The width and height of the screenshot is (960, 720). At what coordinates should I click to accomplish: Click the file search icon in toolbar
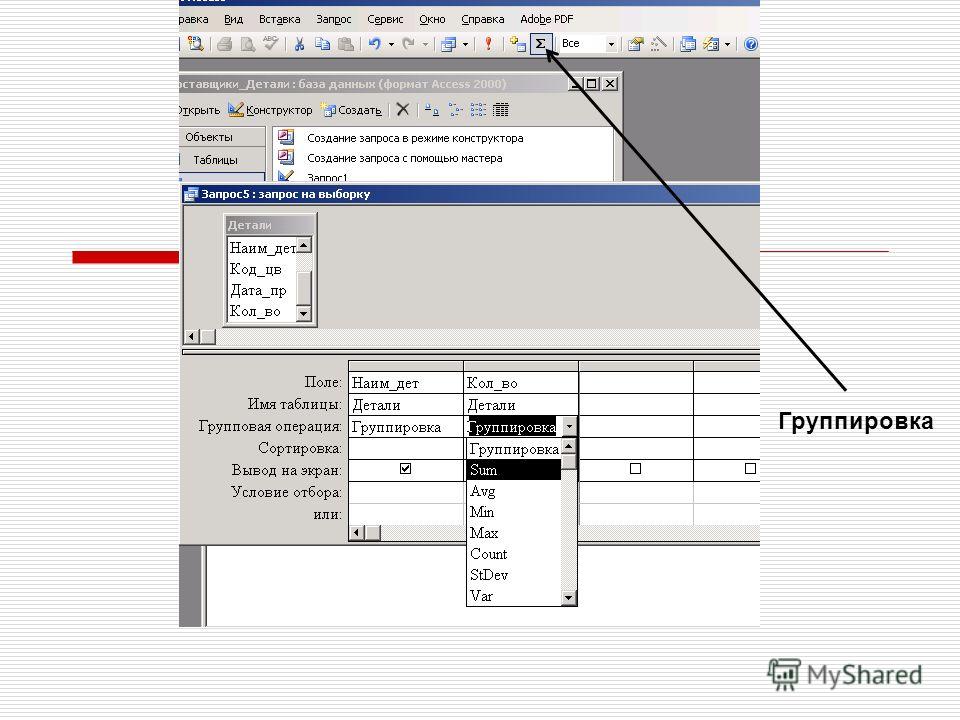click(195, 43)
